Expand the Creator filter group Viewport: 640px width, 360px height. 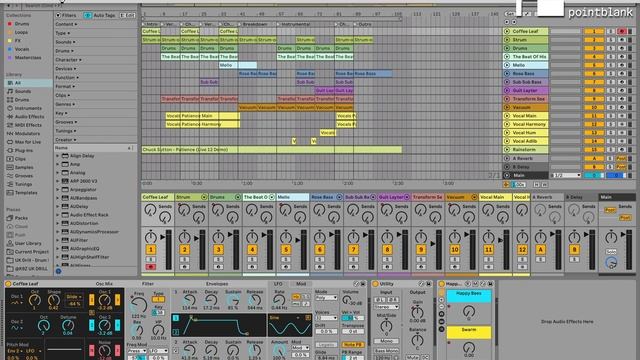[x=66, y=140]
